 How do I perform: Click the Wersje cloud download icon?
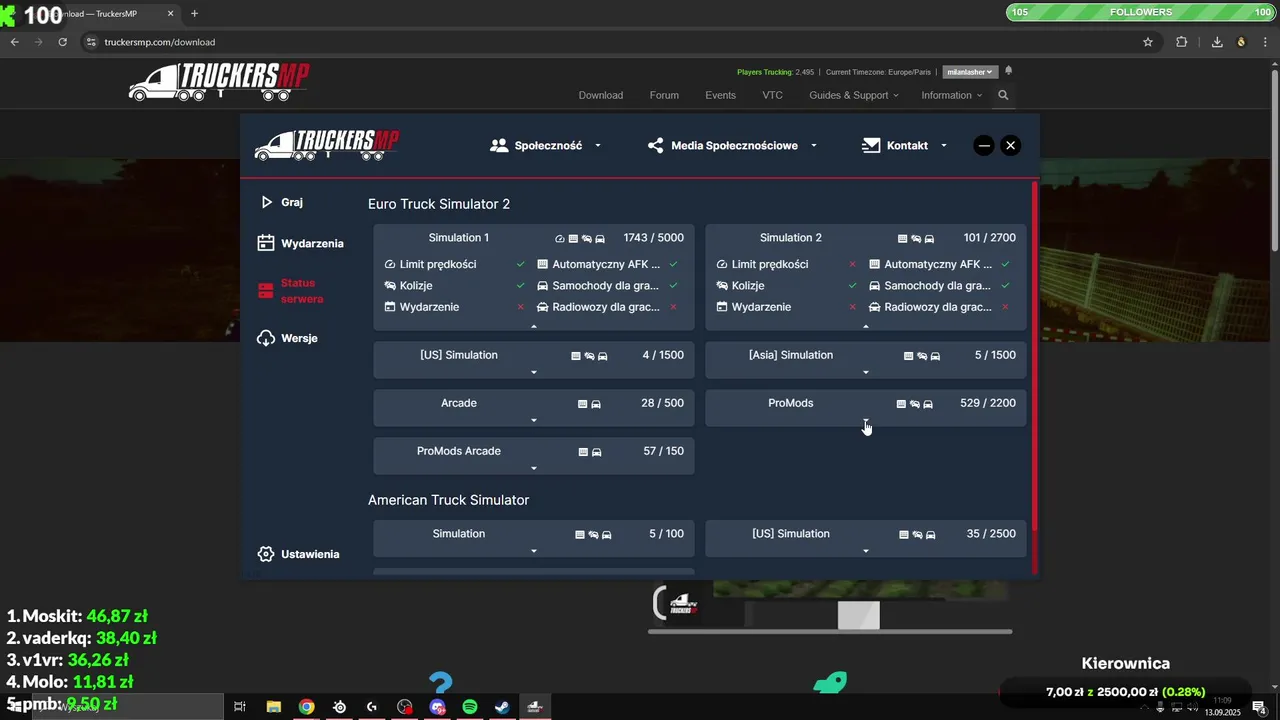(x=266, y=338)
